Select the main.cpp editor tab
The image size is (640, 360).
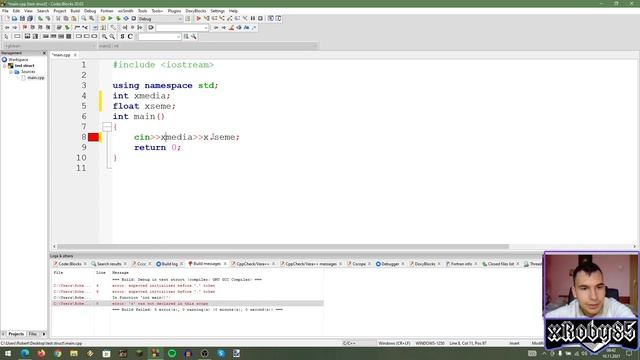tap(62, 55)
